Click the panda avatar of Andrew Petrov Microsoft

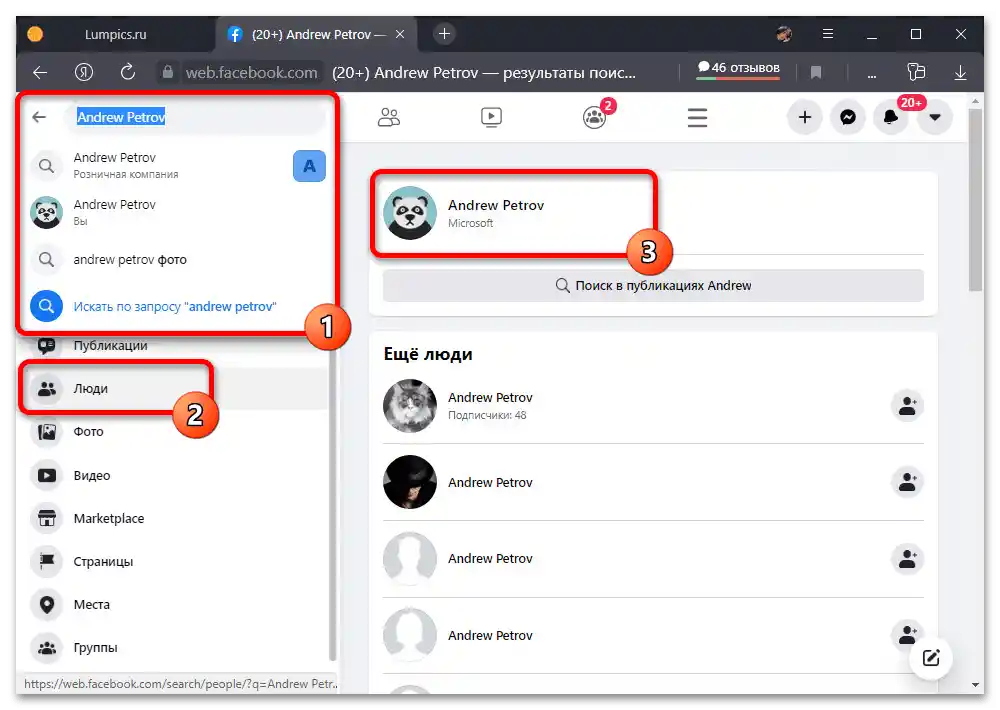[409, 212]
